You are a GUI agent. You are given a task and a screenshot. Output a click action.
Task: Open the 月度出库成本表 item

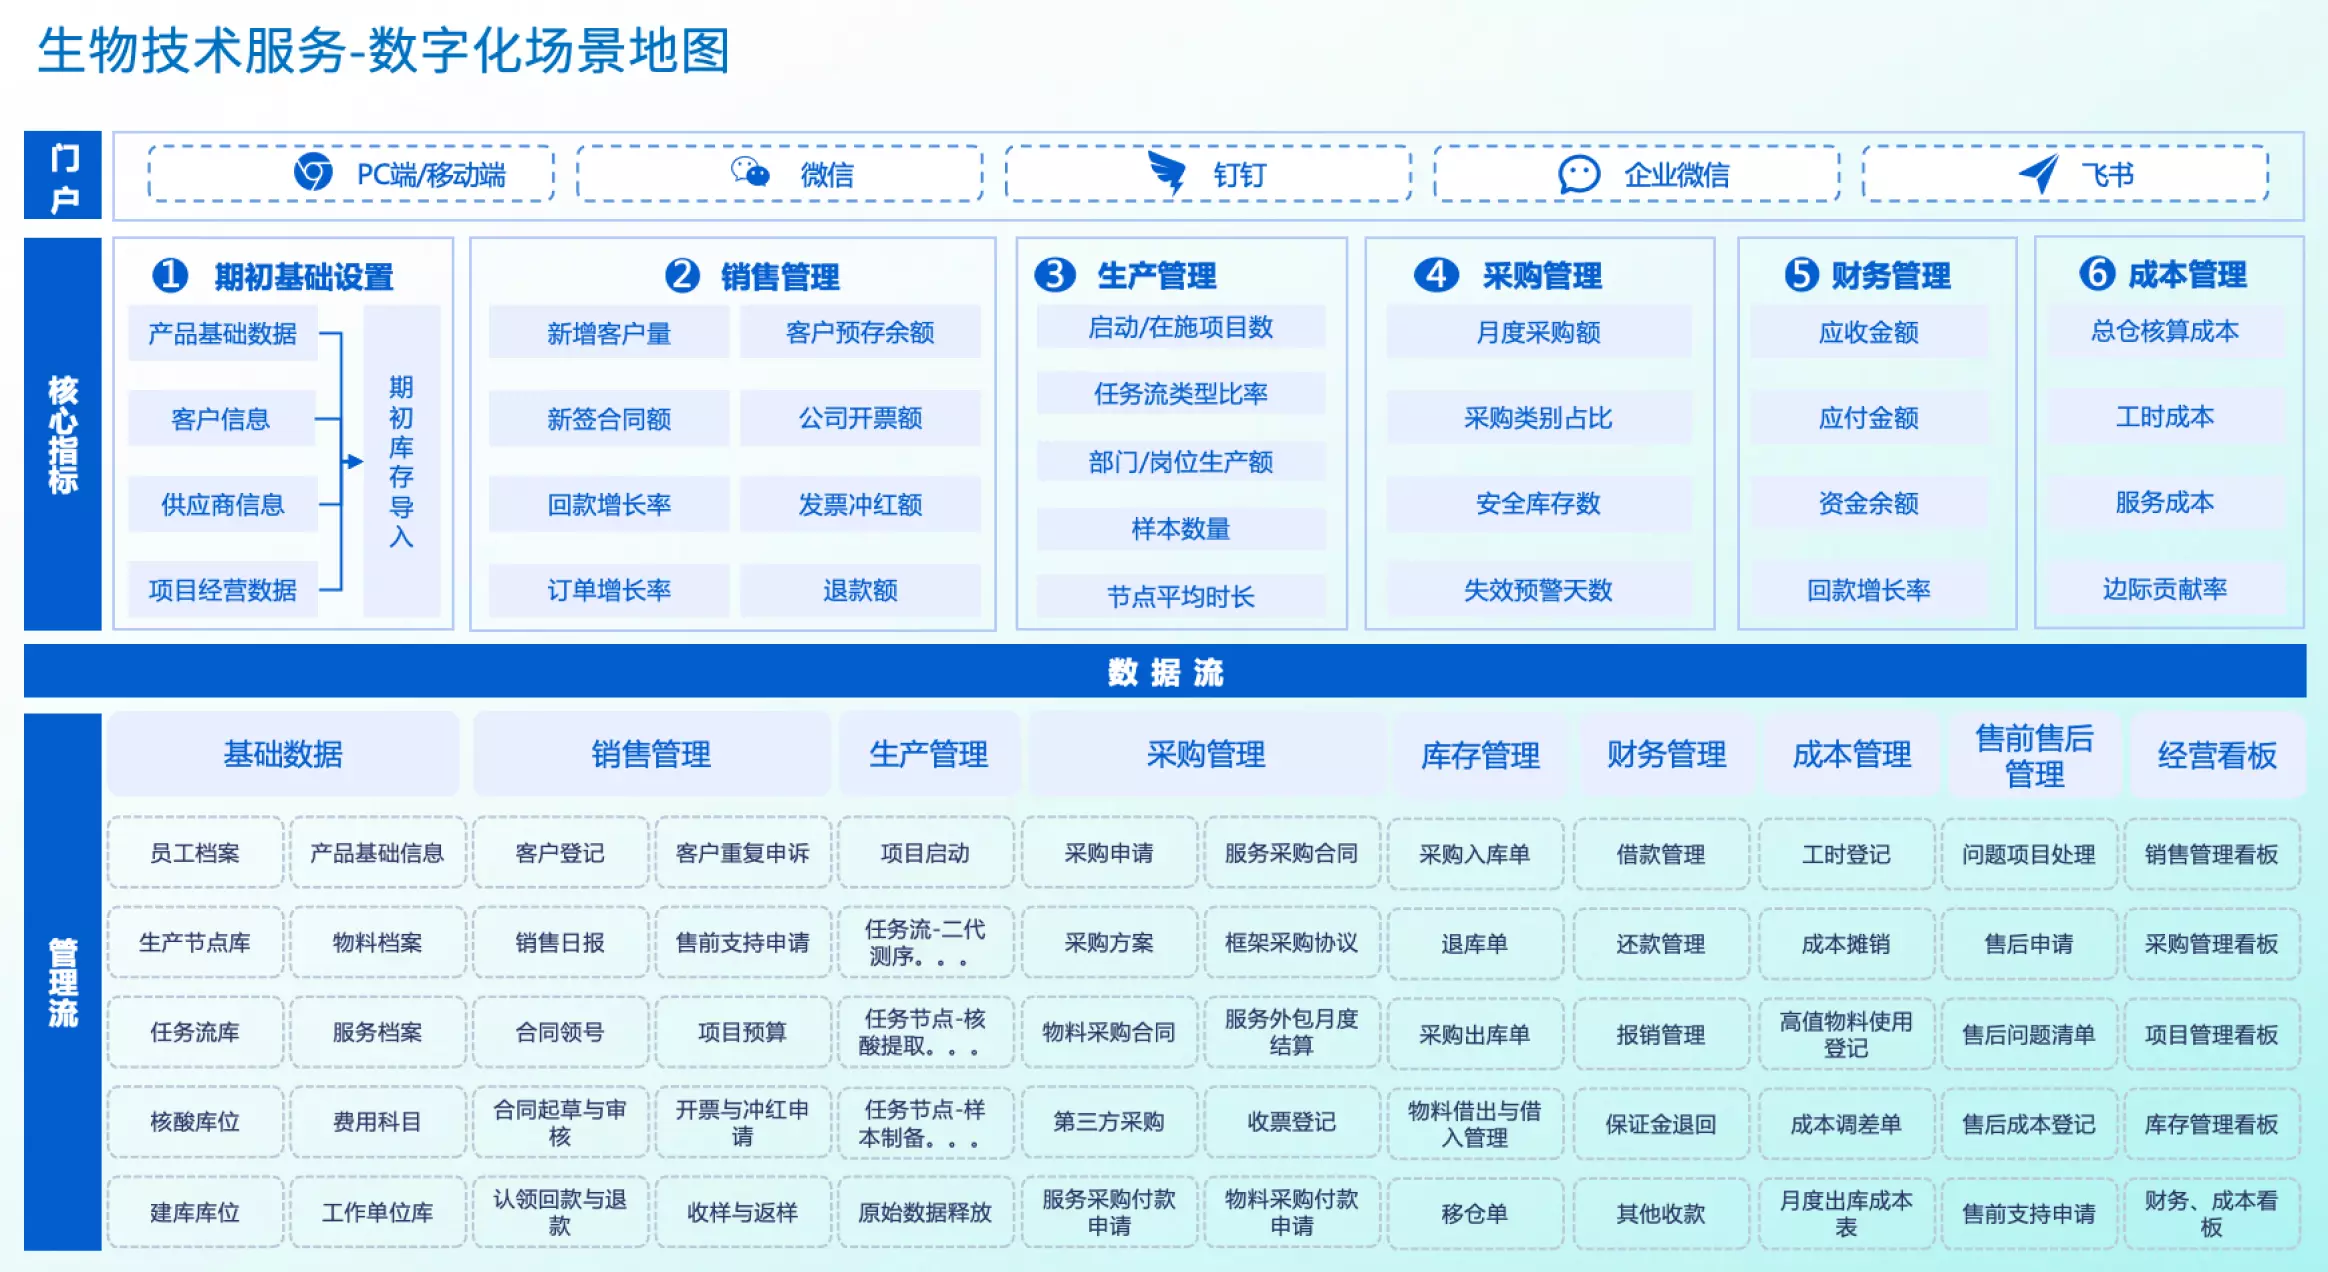tap(1845, 1213)
